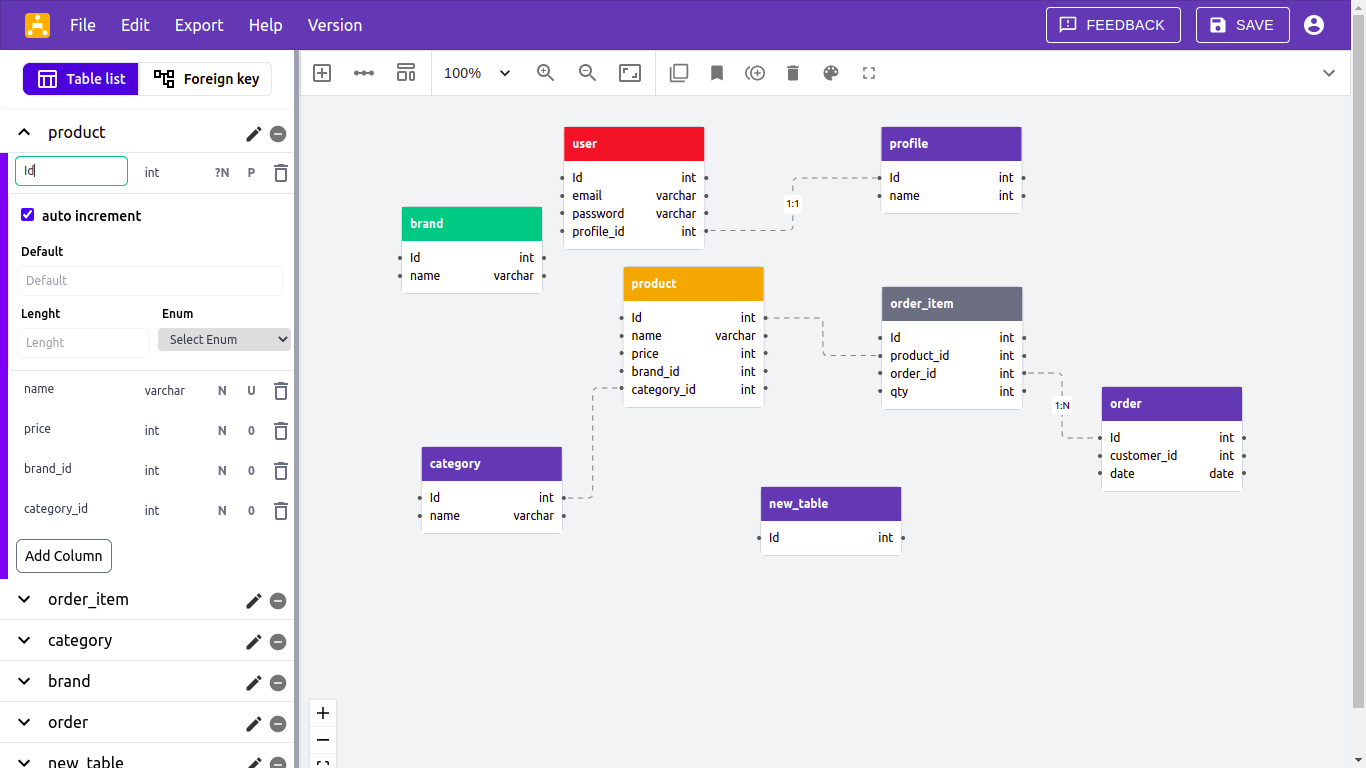Click the add table icon in toolbar

[x=322, y=73]
